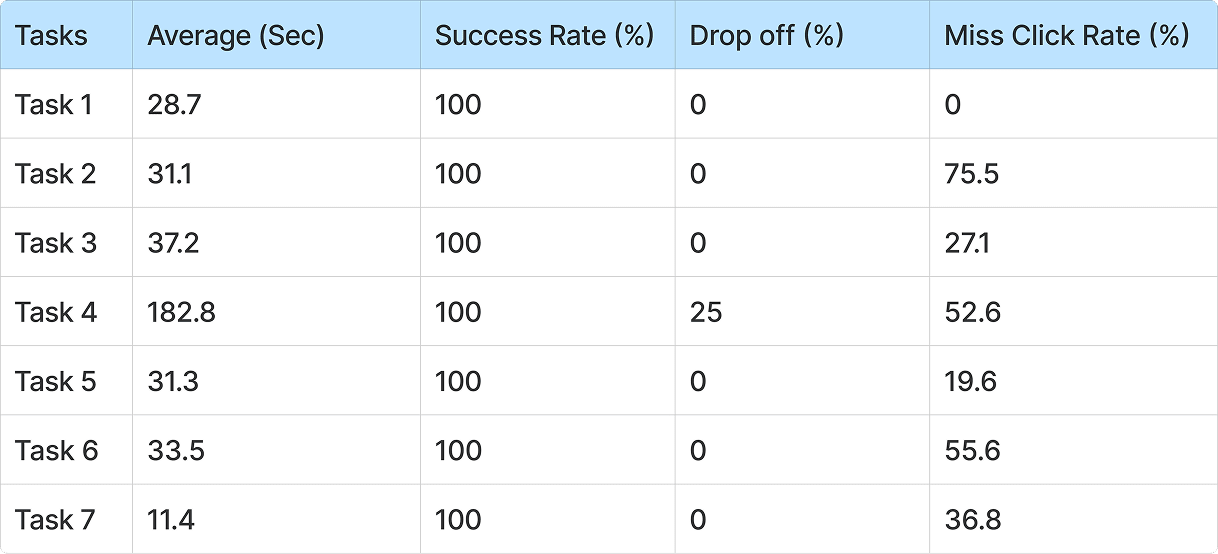The image size is (1218, 554).
Task: Select the Task 1 row label
Action: pyautogui.click(x=54, y=104)
